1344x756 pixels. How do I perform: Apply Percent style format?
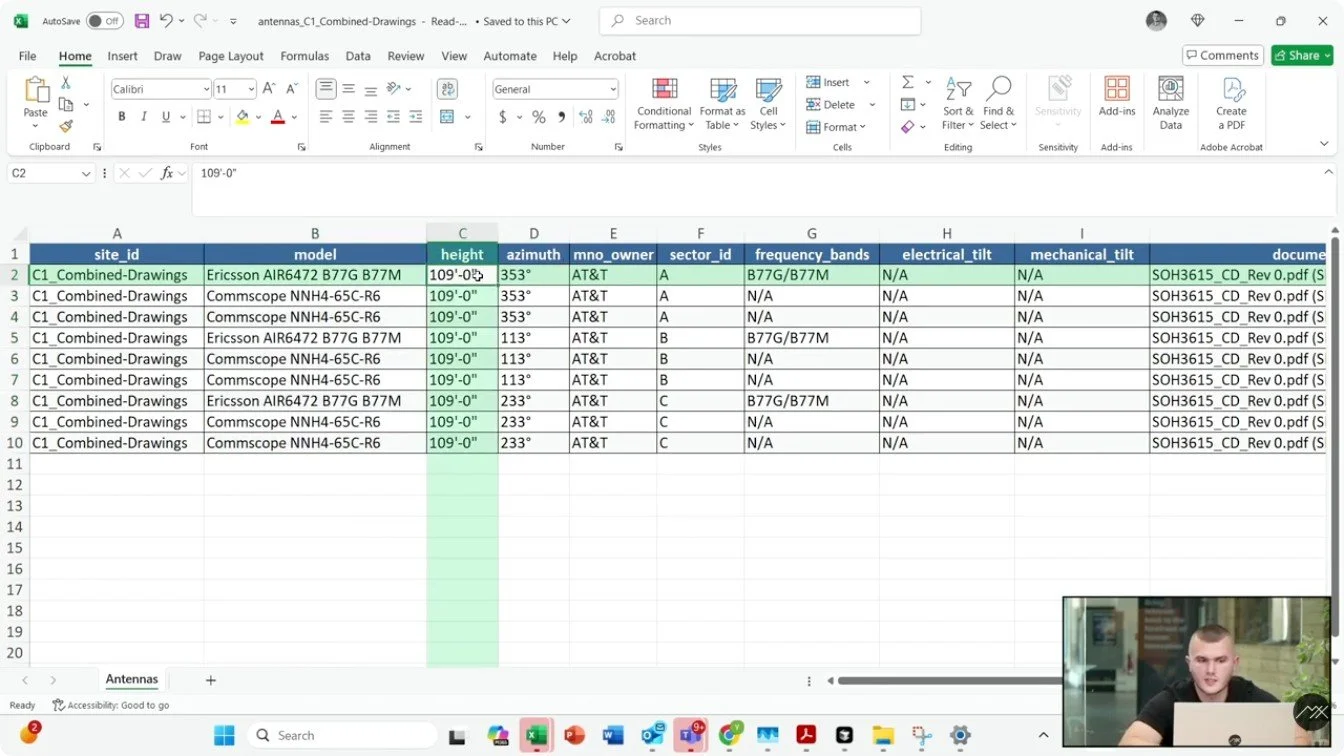(x=539, y=117)
